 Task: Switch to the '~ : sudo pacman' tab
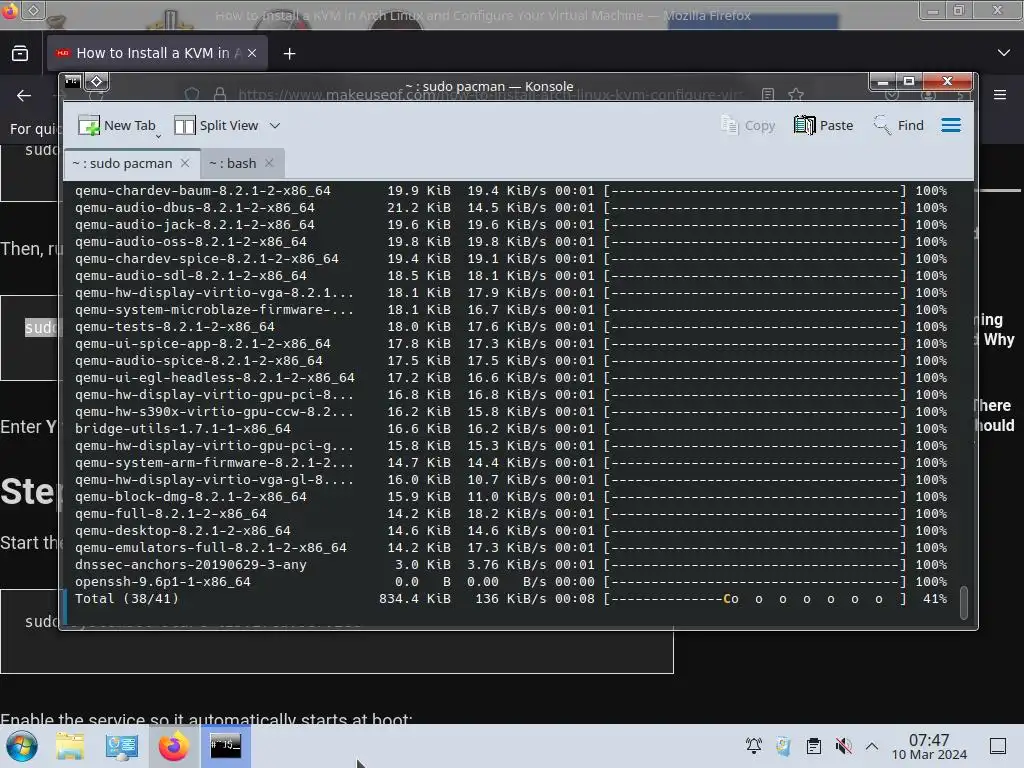coord(122,163)
